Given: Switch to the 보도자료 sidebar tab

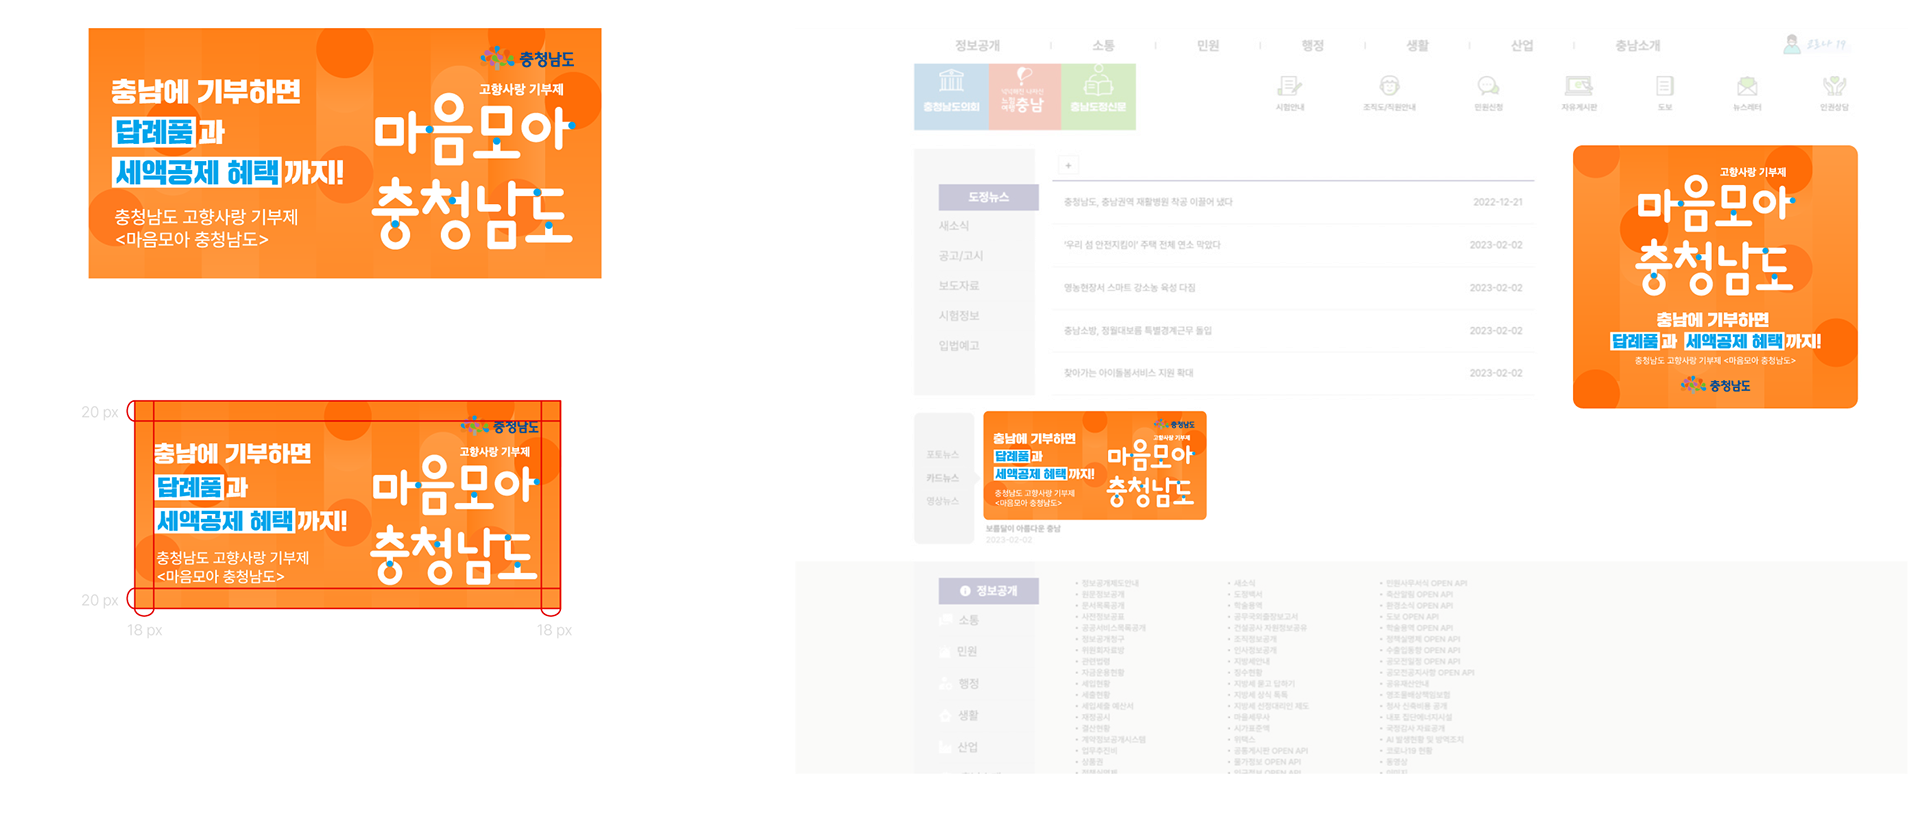Looking at the screenshot, I should click(958, 286).
